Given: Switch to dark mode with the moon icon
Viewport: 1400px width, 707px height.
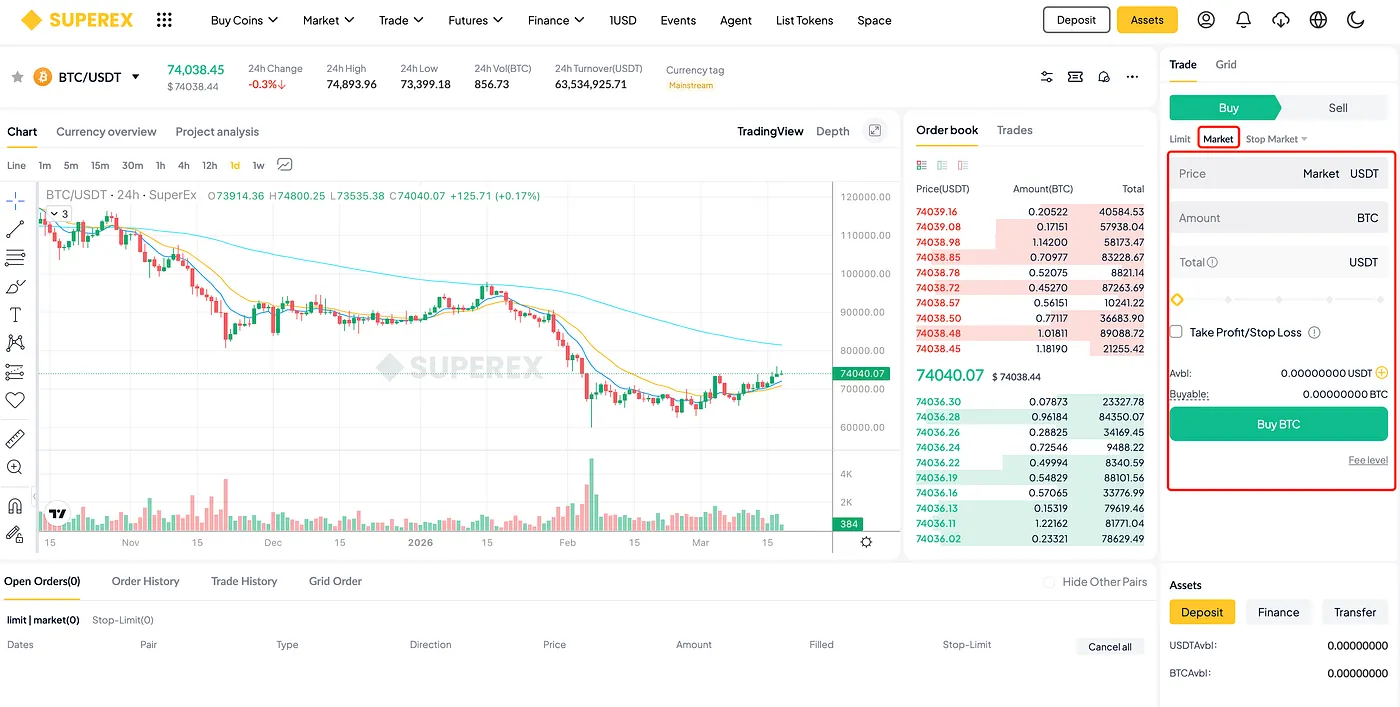Looking at the screenshot, I should tap(1356, 20).
